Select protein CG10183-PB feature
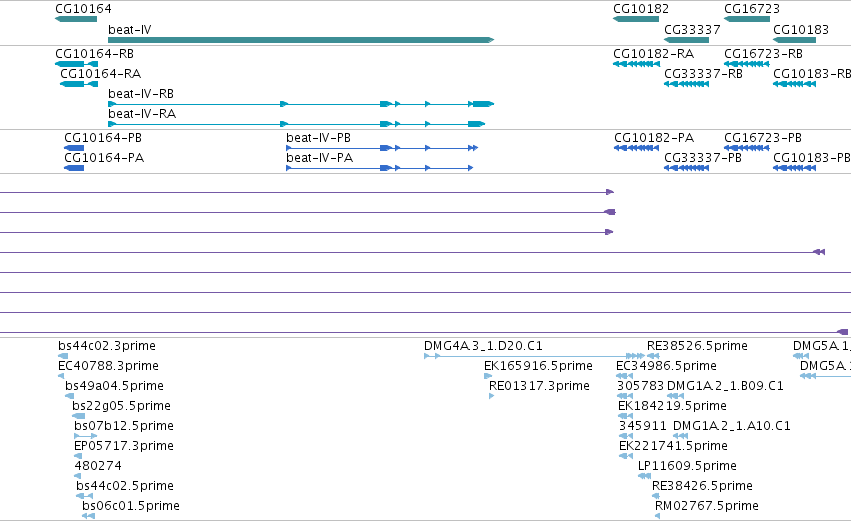The width and height of the screenshot is (851, 521). click(794, 168)
